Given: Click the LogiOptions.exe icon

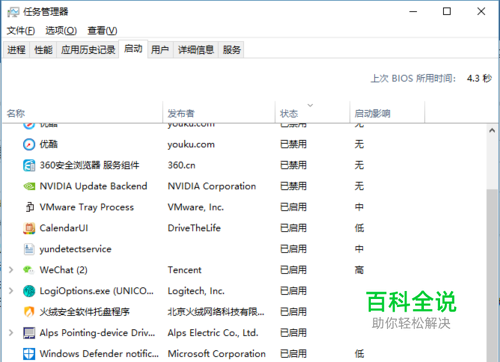Looking at the screenshot, I should (x=29, y=291).
